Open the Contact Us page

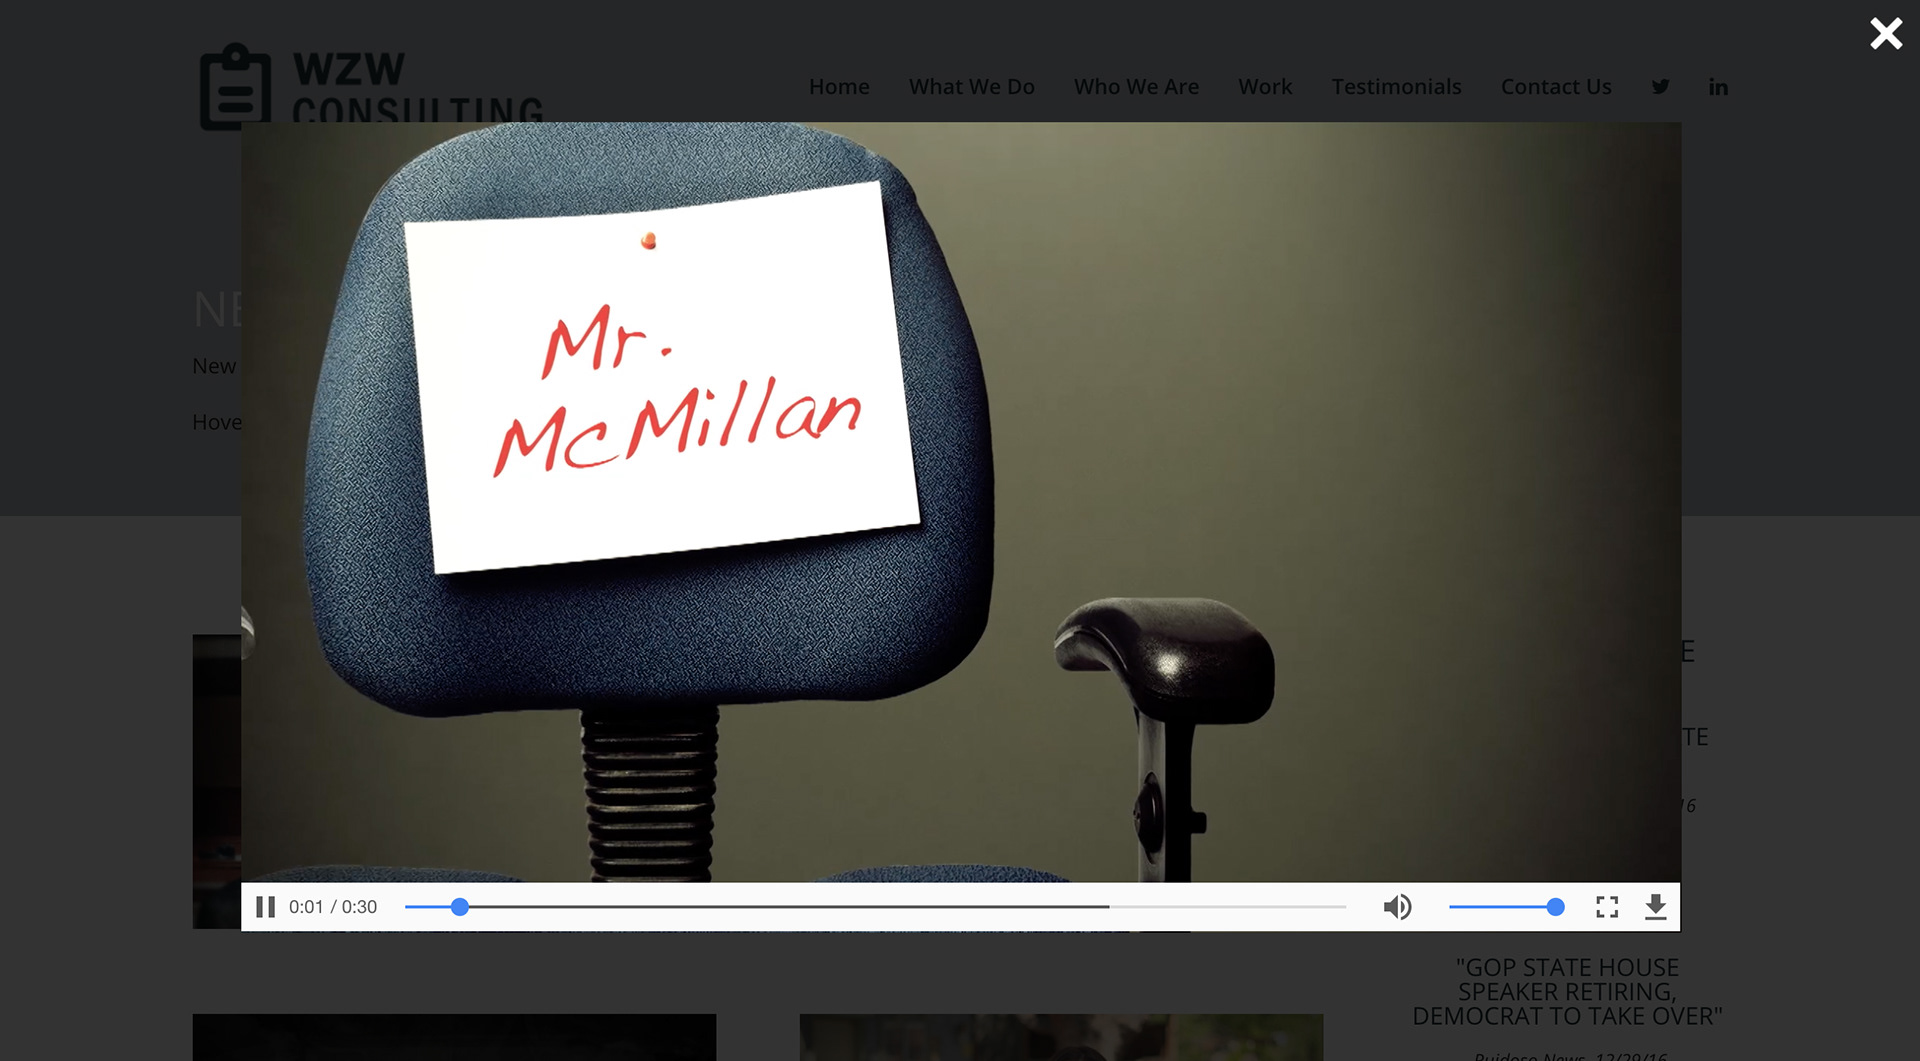point(1556,87)
